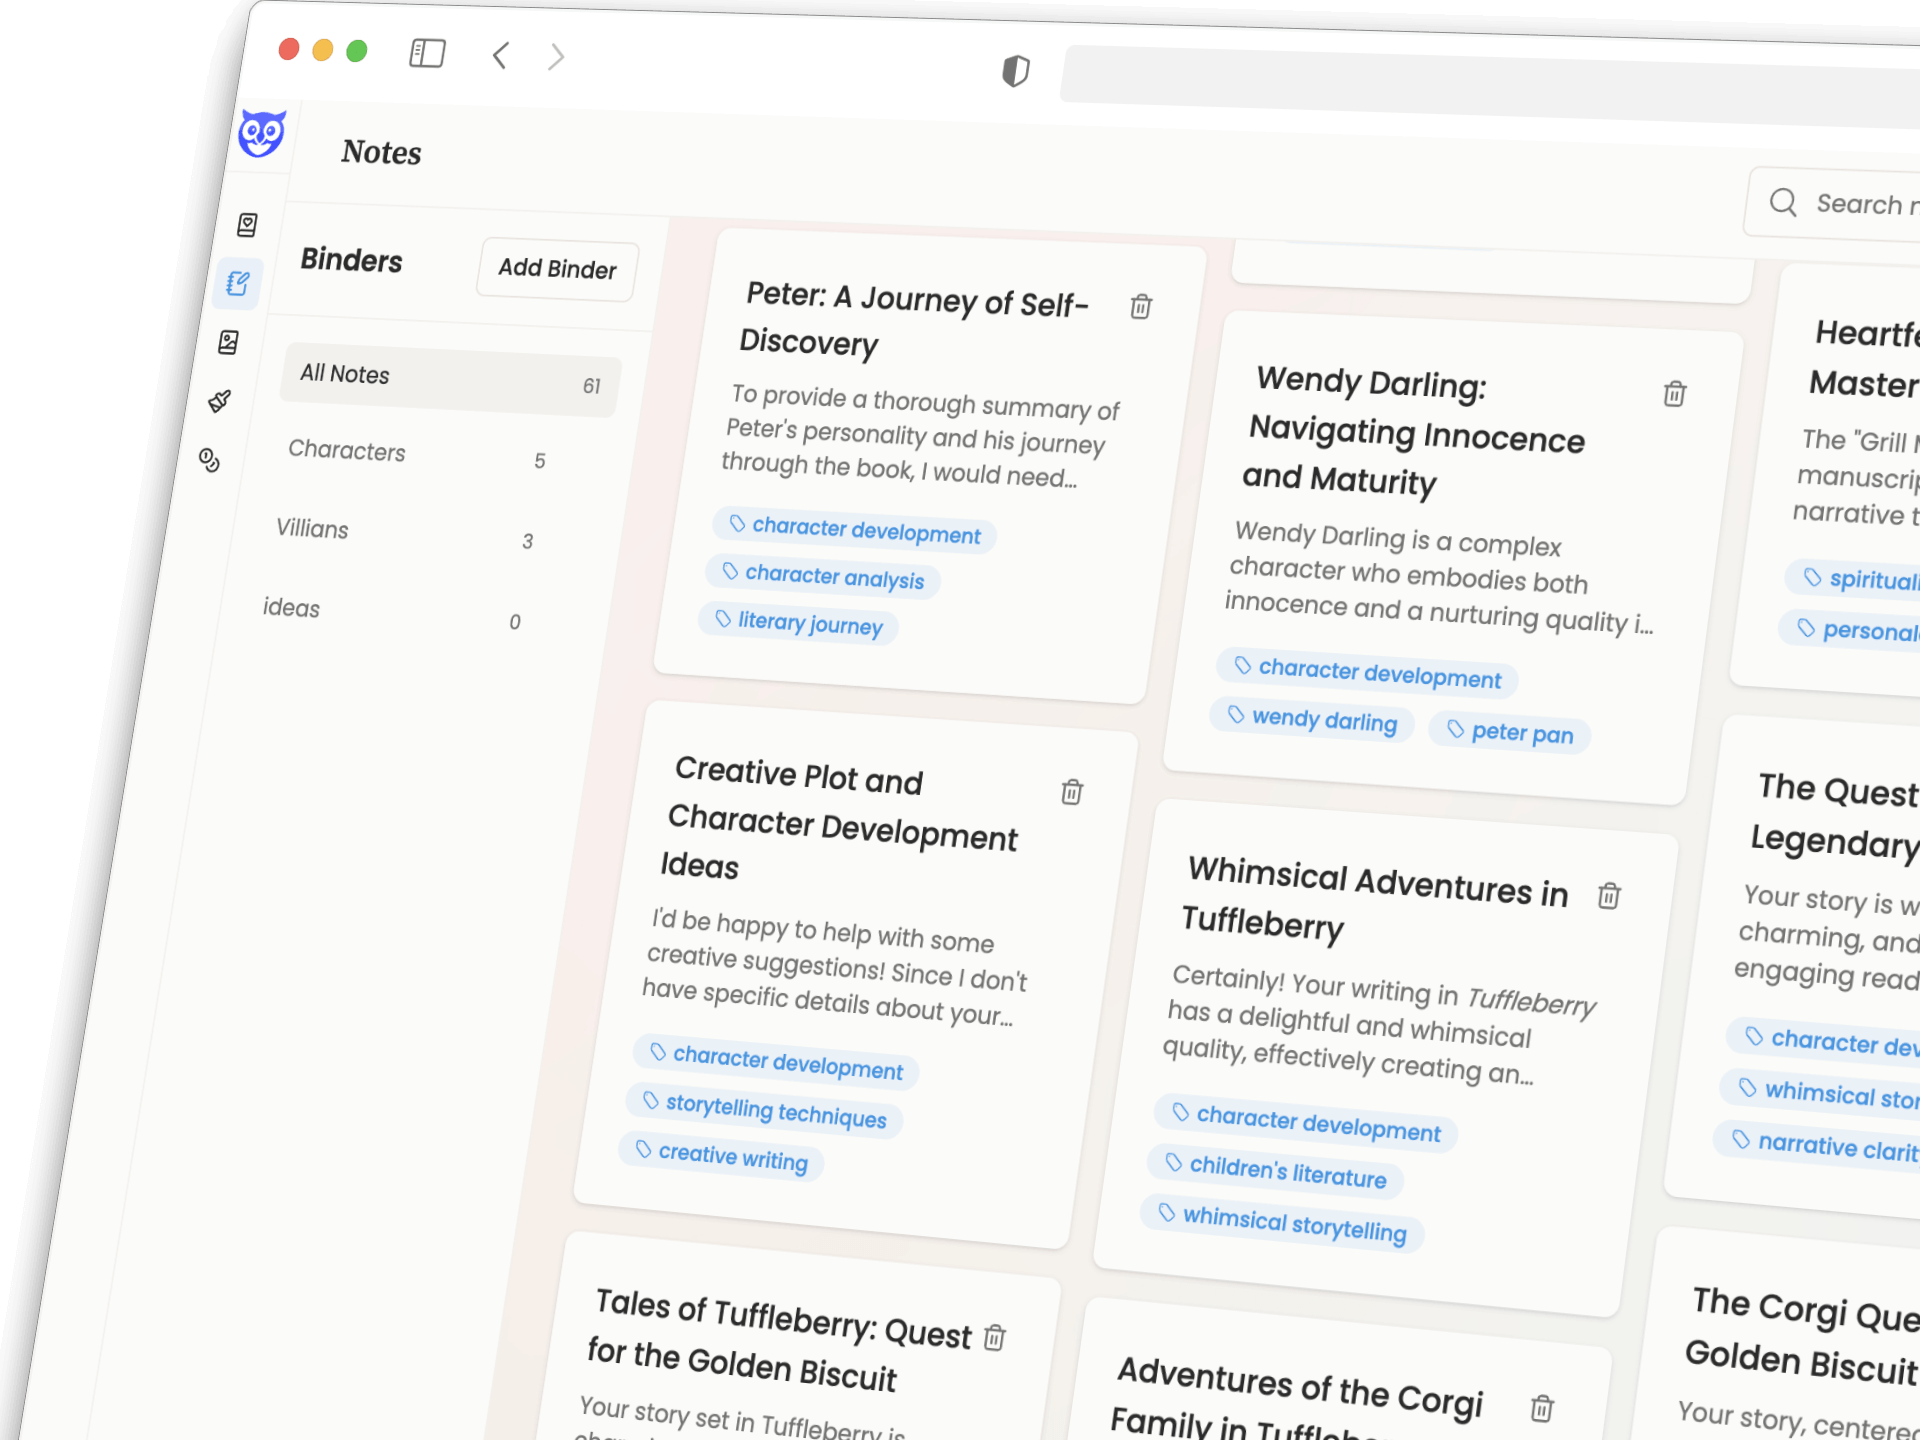Viewport: 1920px width, 1440px height.
Task: Click the peter pan tag
Action: [x=1510, y=732]
